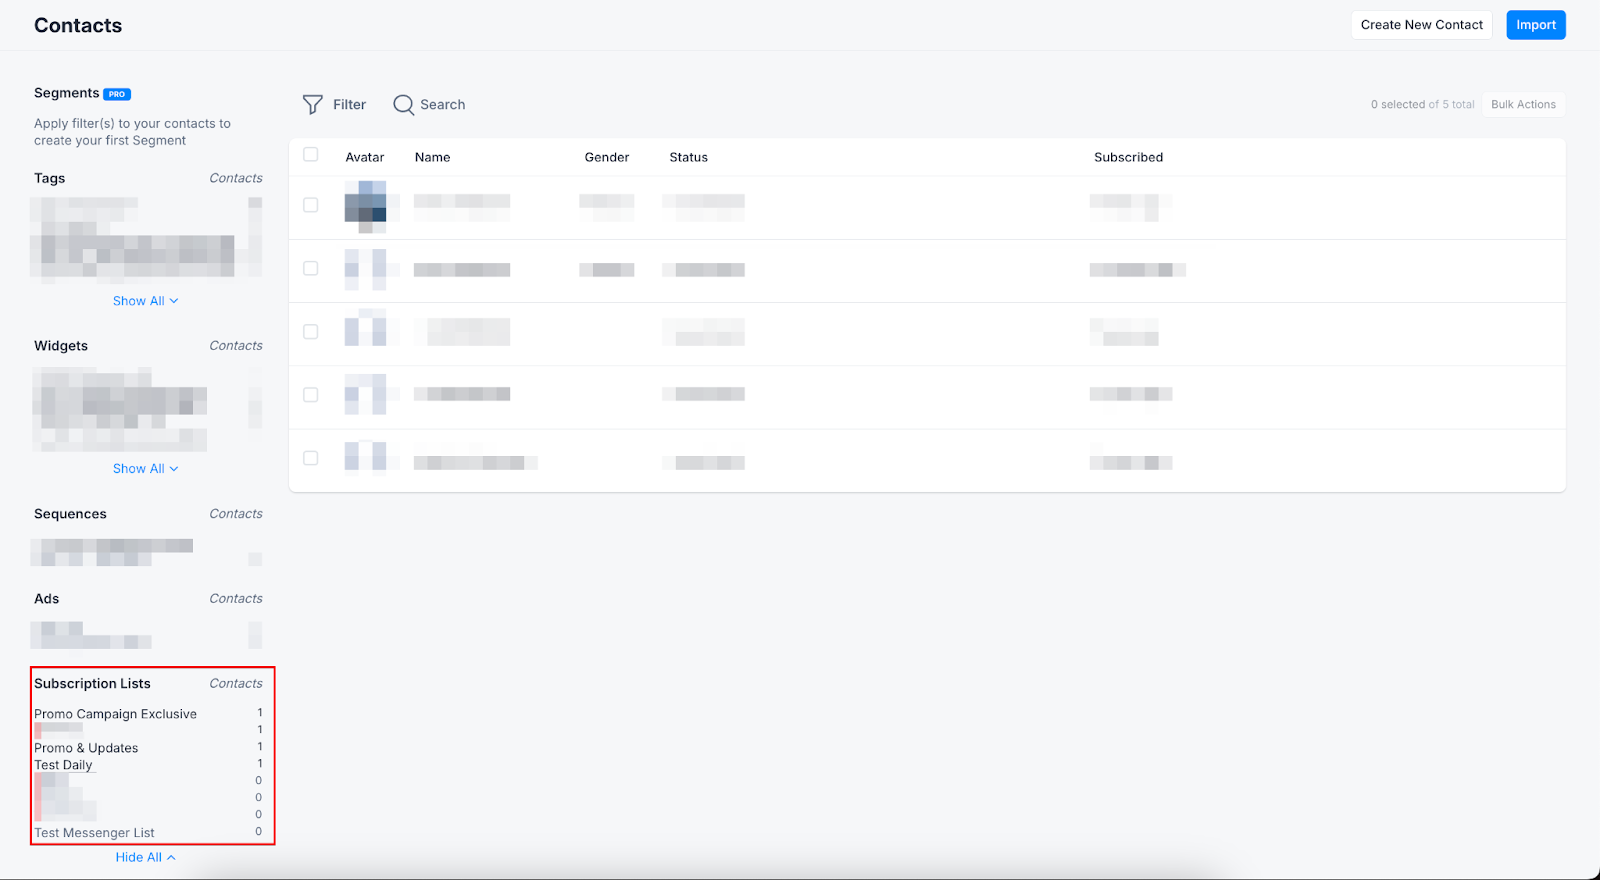Open the Bulk Actions dropdown
Image resolution: width=1600 pixels, height=880 pixels.
(1523, 105)
